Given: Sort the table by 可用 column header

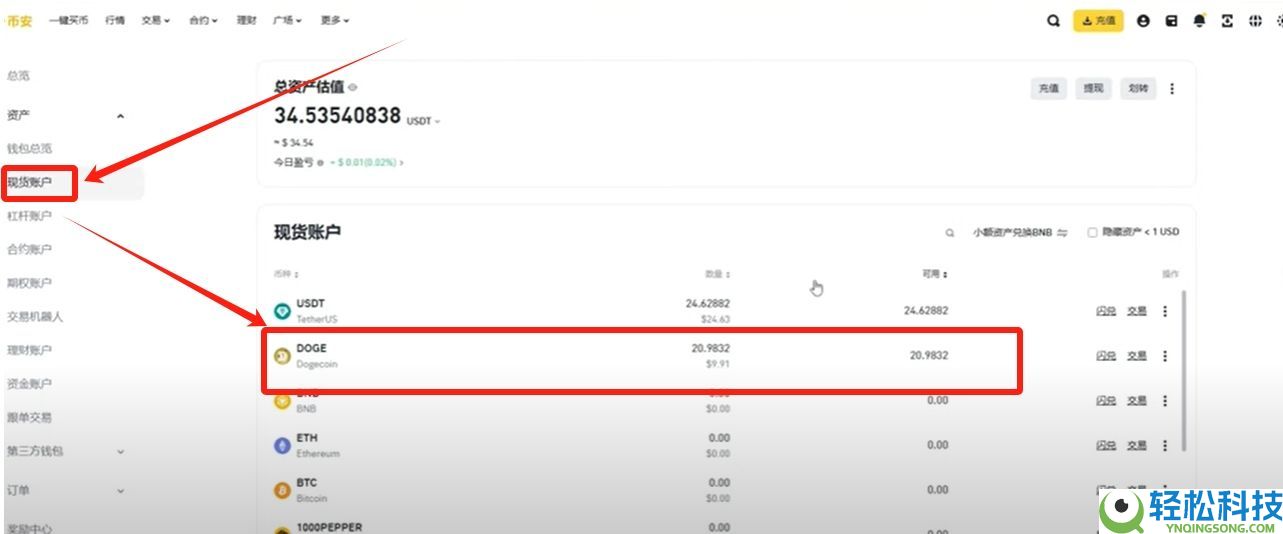Looking at the screenshot, I should tap(934, 274).
